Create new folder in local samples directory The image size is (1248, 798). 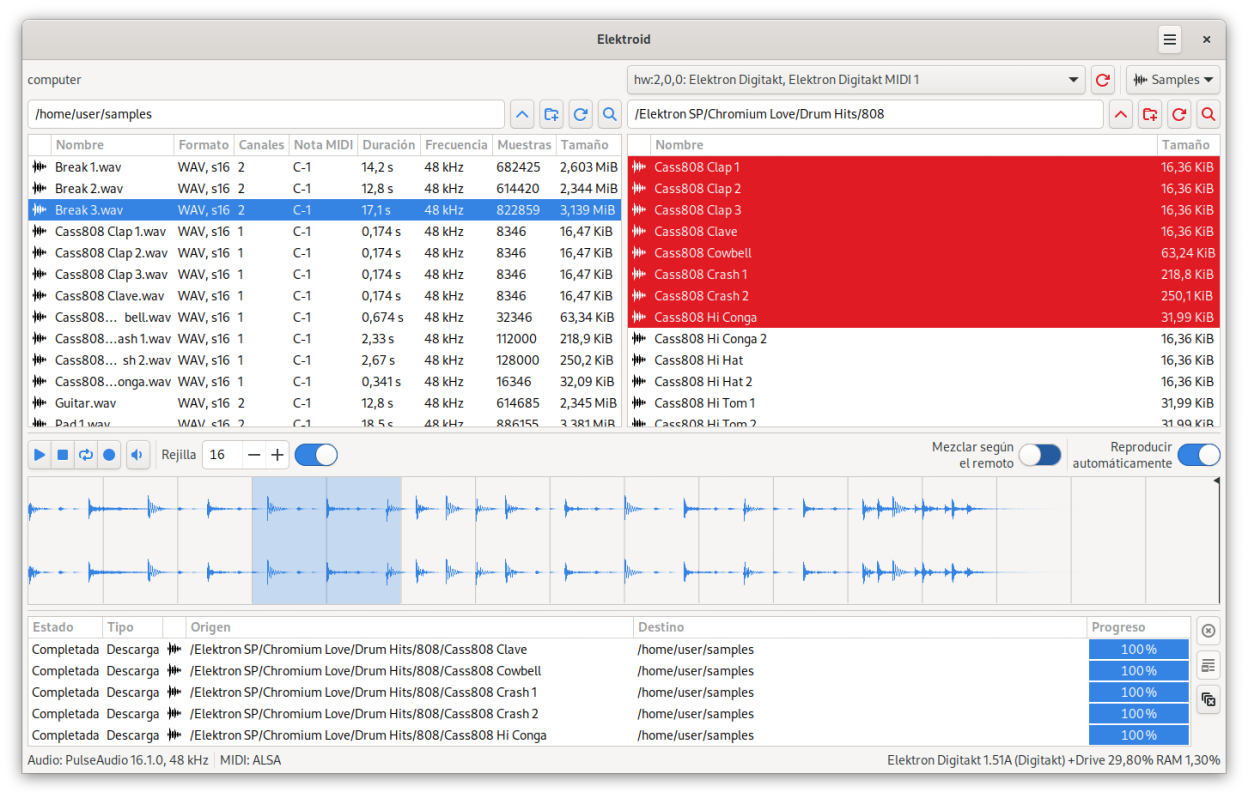tap(551, 114)
